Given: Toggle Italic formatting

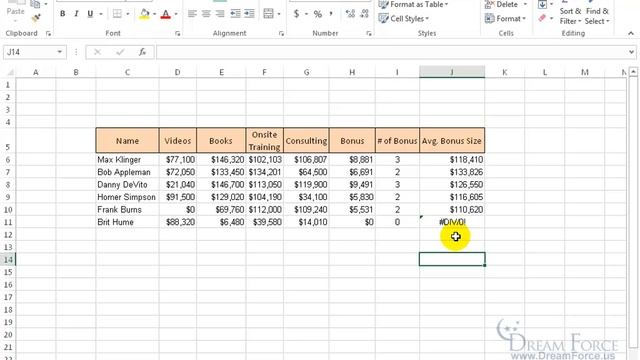Looking at the screenshot, I should (x=76, y=14).
